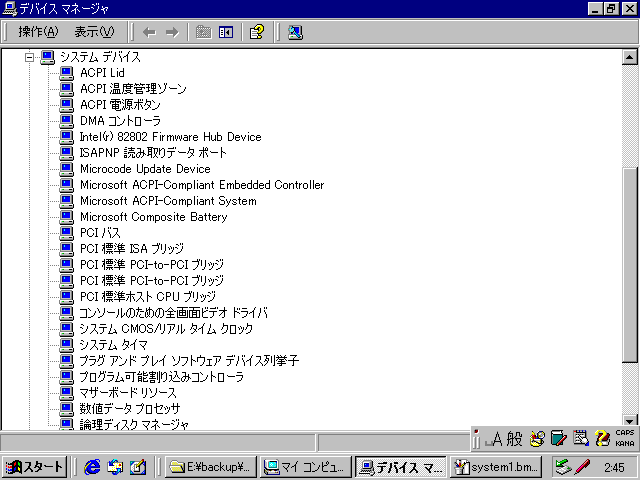Click scrollbar down arrow
The width and height of the screenshot is (640, 480).
(x=629, y=422)
